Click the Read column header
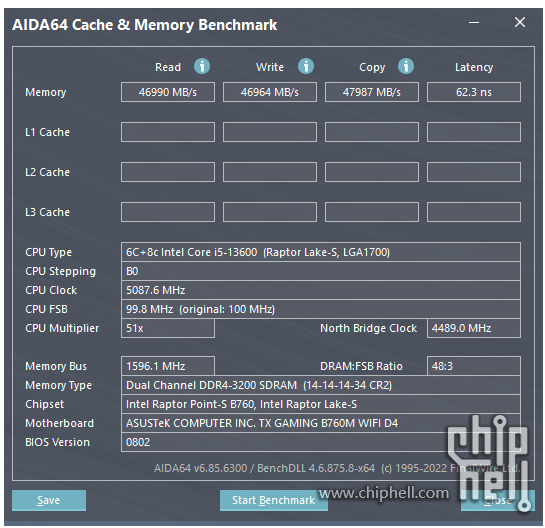The width and height of the screenshot is (545, 528). point(168,67)
